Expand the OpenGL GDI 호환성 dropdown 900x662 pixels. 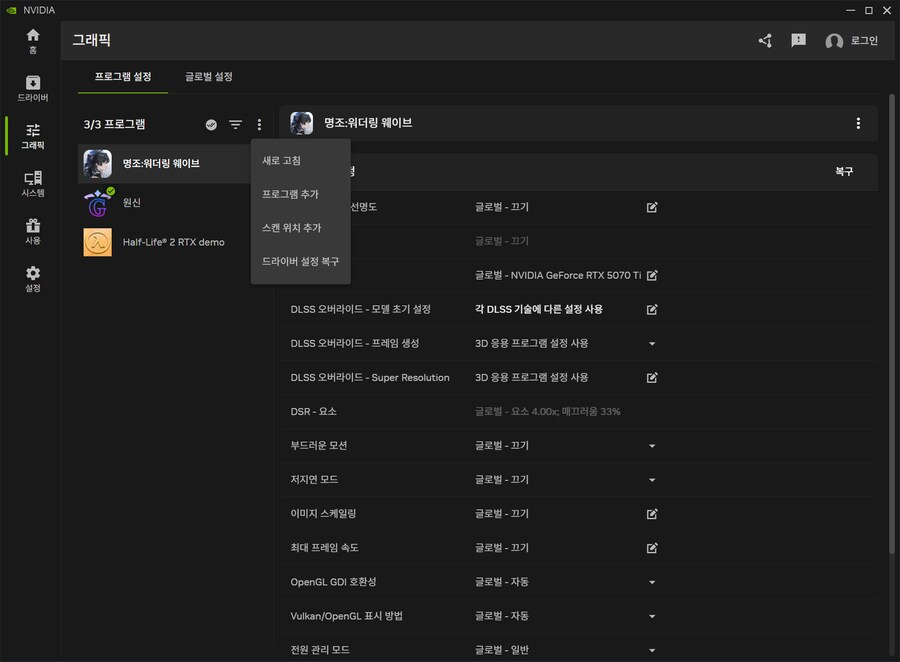pos(652,582)
